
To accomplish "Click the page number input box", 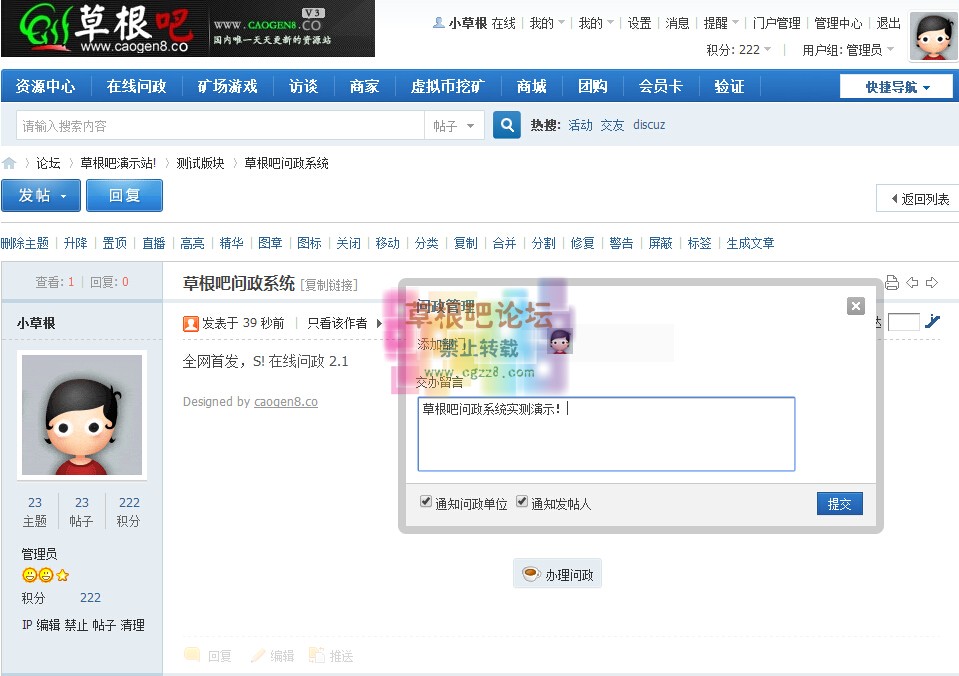I will click(x=904, y=321).
